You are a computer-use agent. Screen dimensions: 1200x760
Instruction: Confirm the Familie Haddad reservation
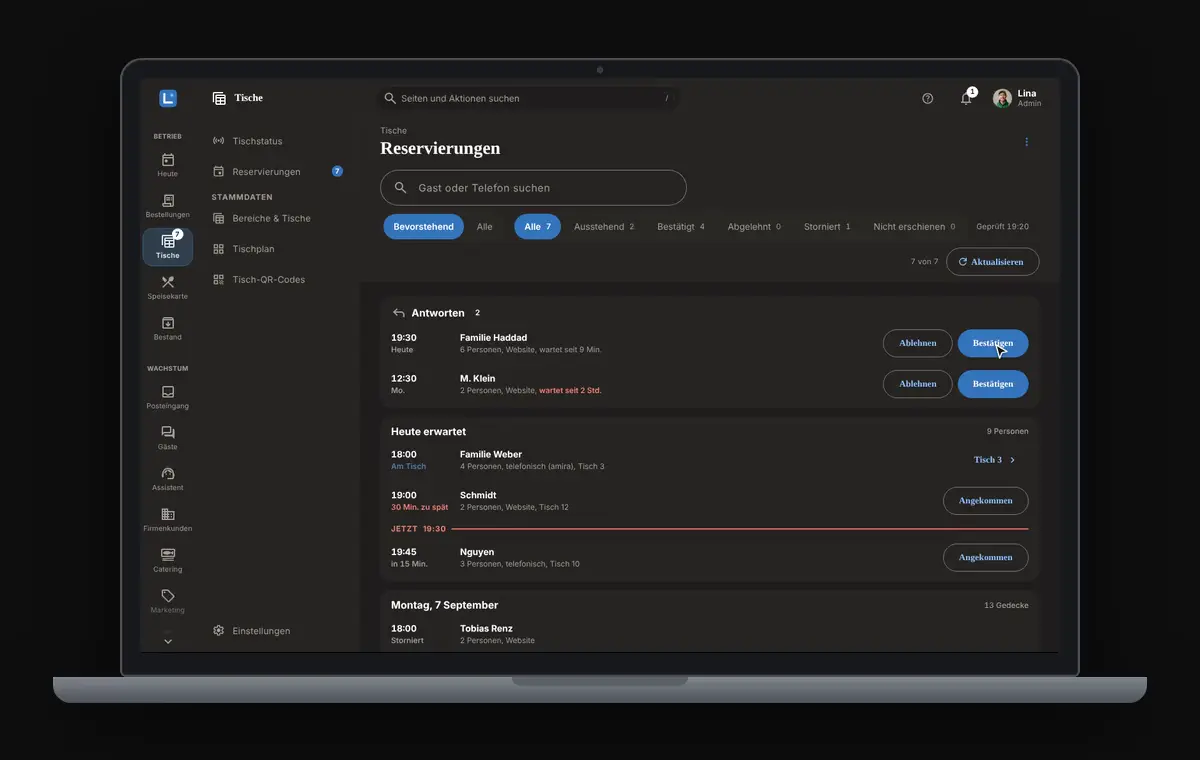coord(993,343)
